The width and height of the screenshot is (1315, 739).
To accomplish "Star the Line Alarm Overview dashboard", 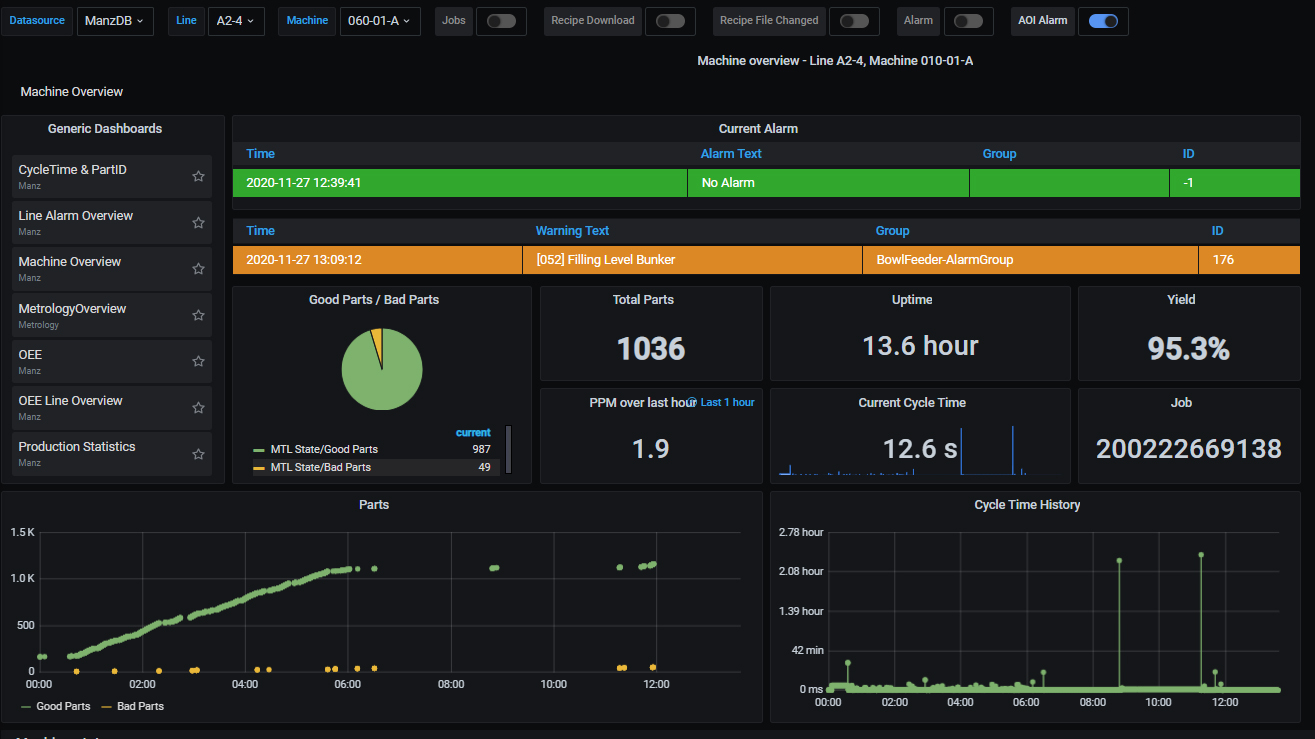I will pos(198,222).
